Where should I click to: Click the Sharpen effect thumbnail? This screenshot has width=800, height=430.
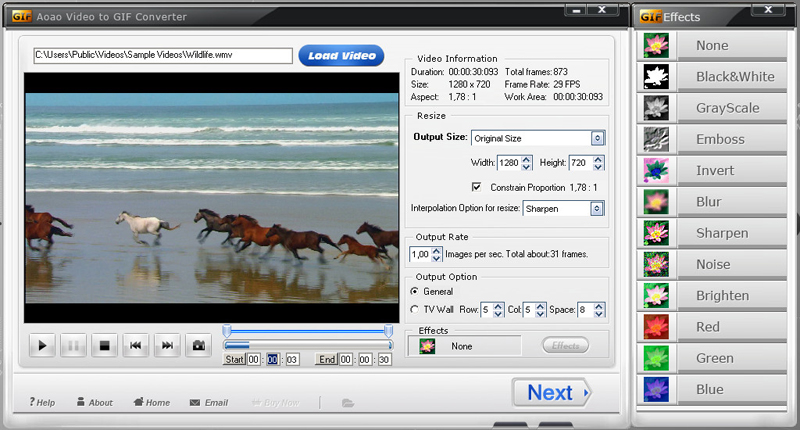pos(656,233)
